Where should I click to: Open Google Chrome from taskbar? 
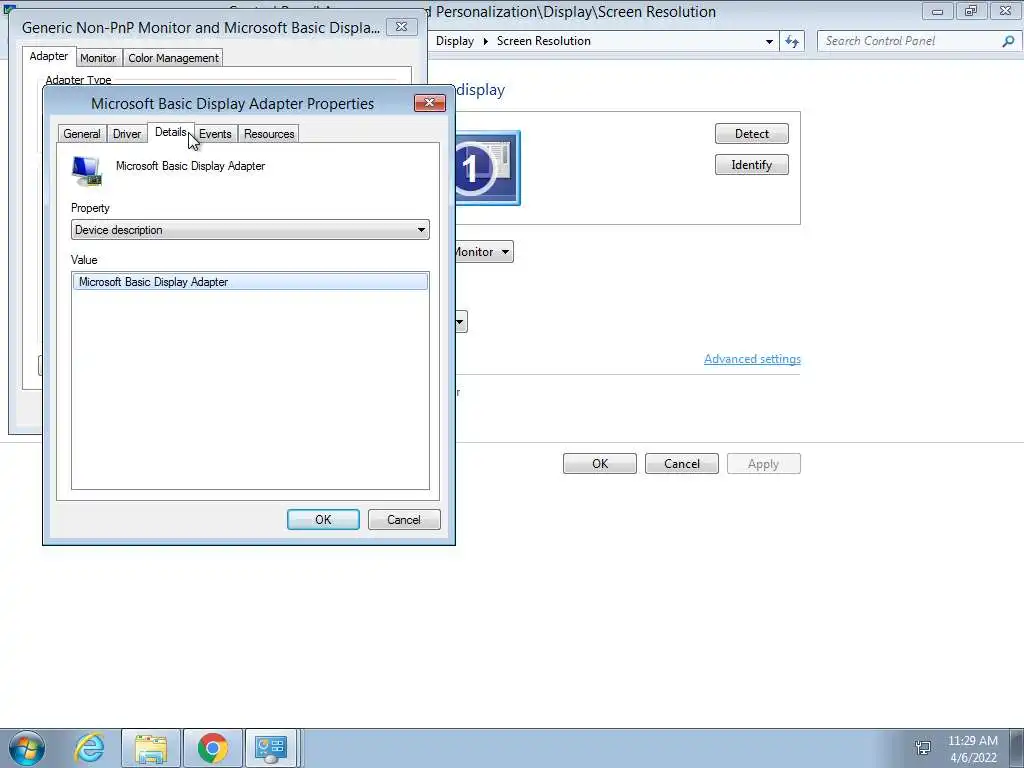point(212,748)
